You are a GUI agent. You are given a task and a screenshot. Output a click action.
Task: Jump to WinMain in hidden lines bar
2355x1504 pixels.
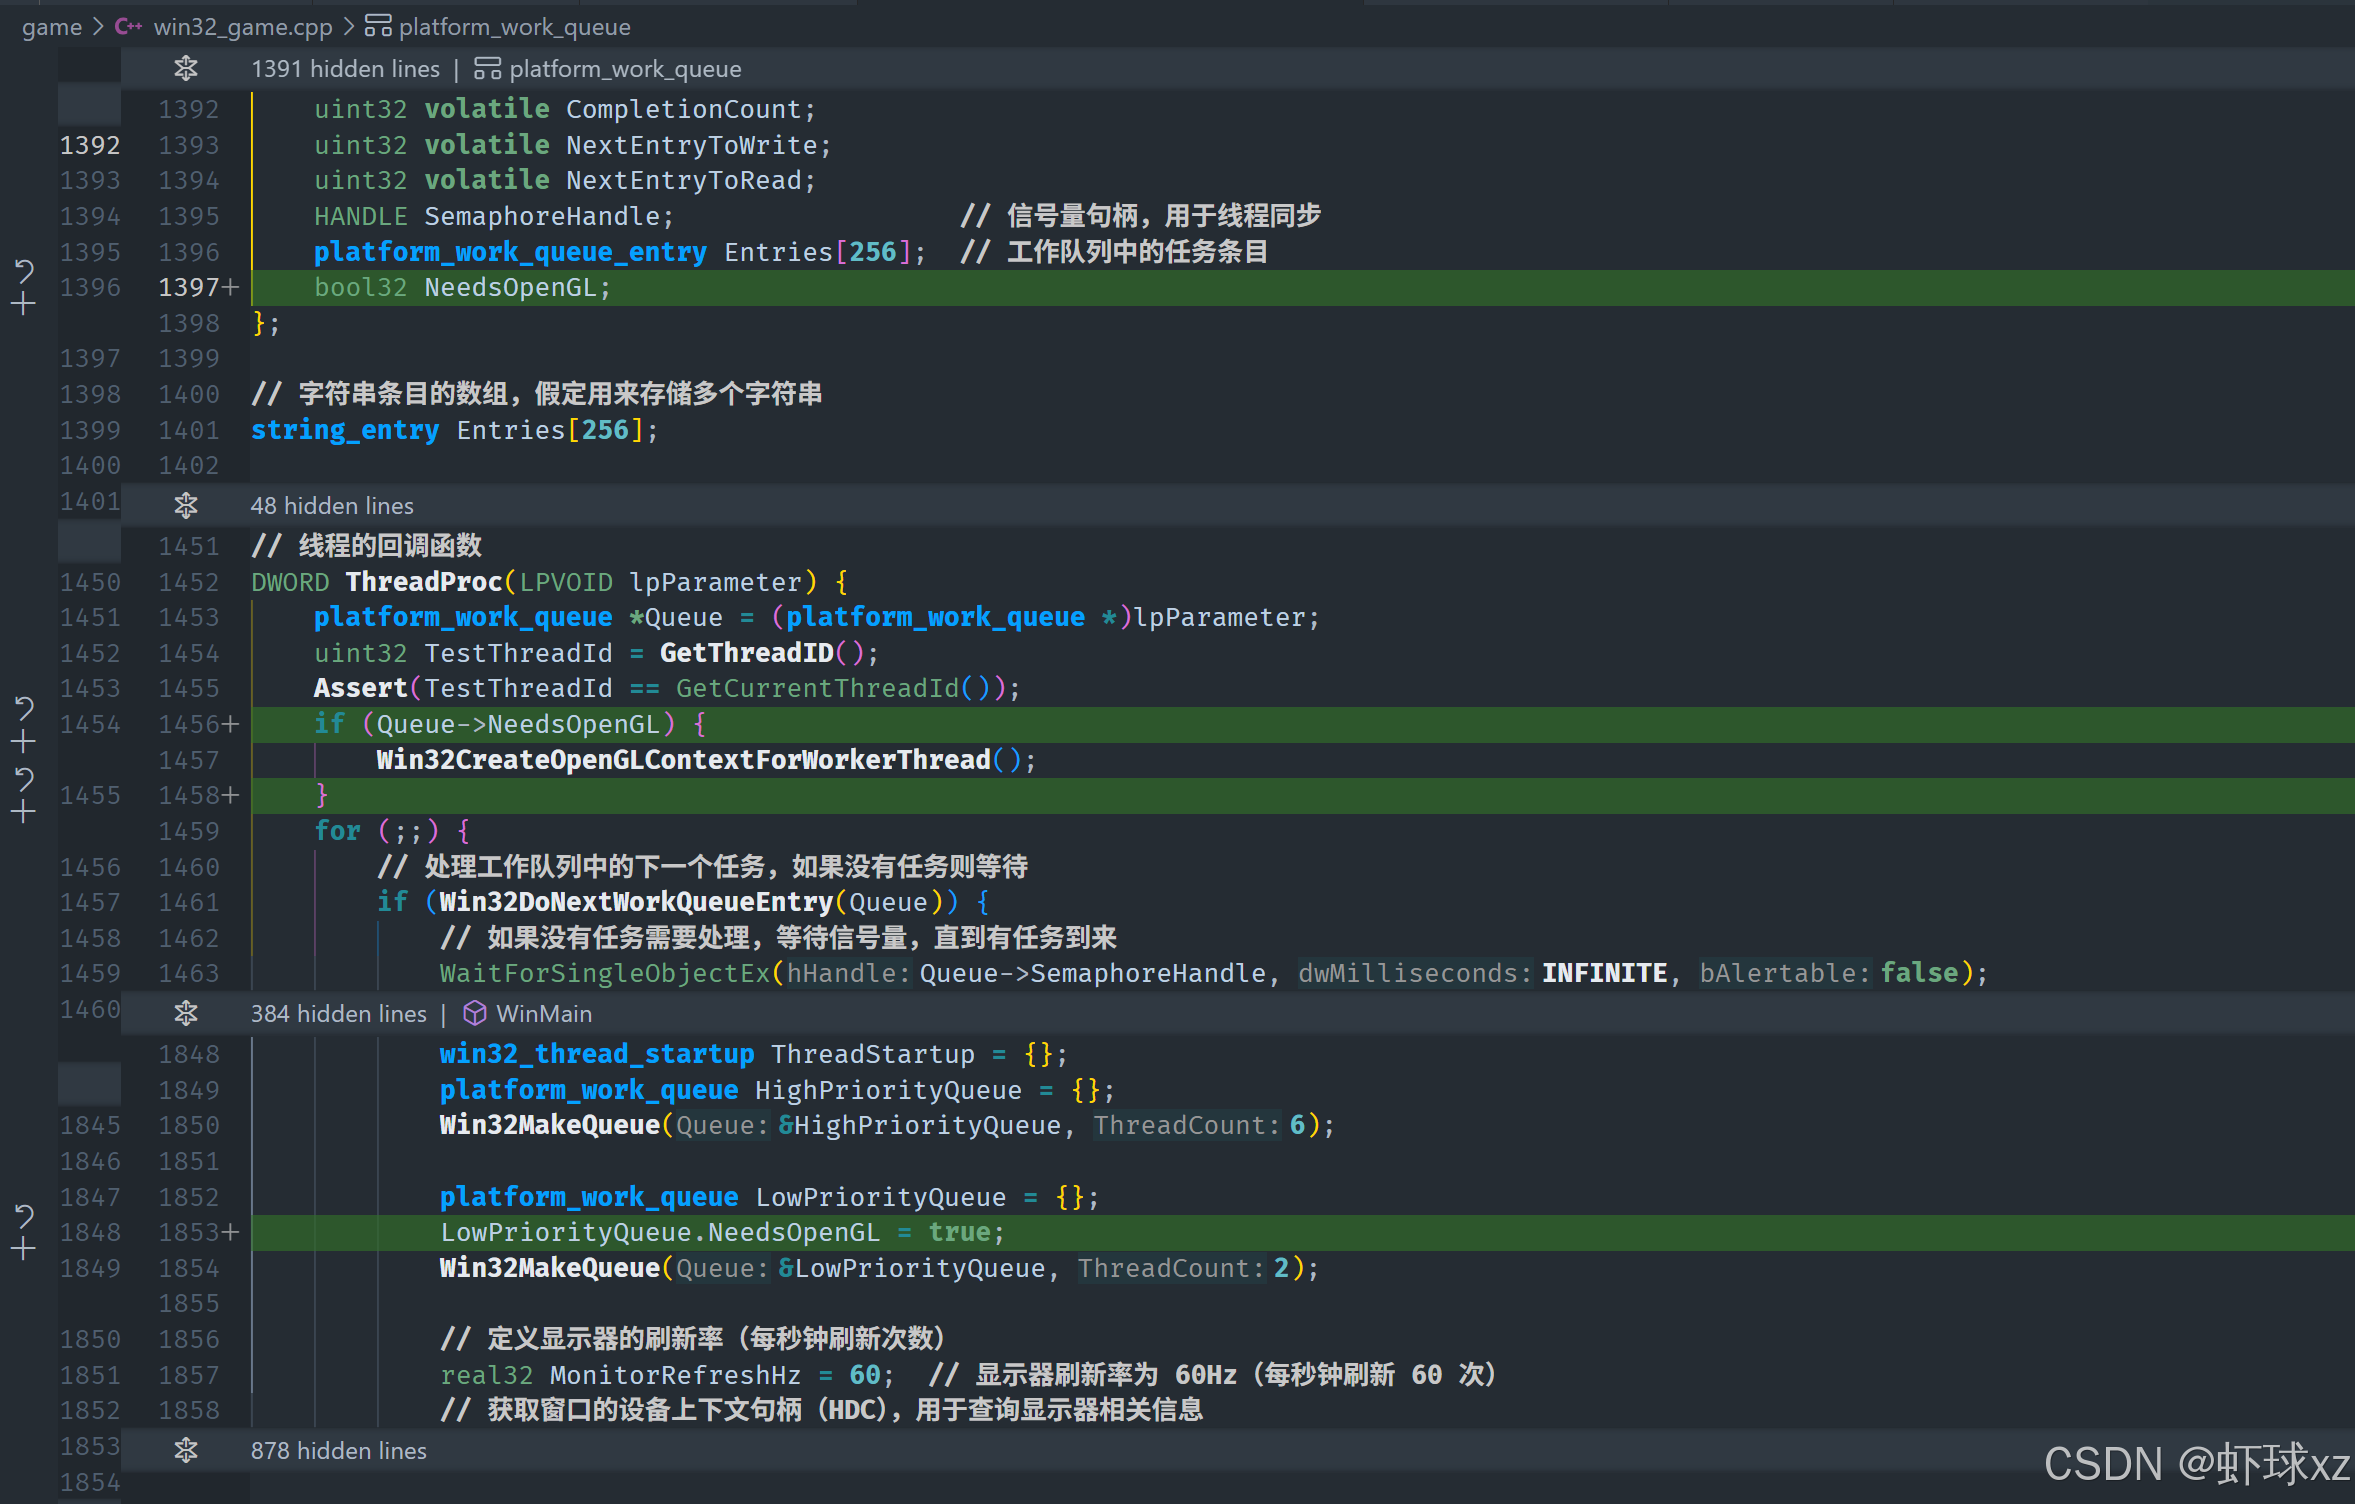pos(543,1014)
